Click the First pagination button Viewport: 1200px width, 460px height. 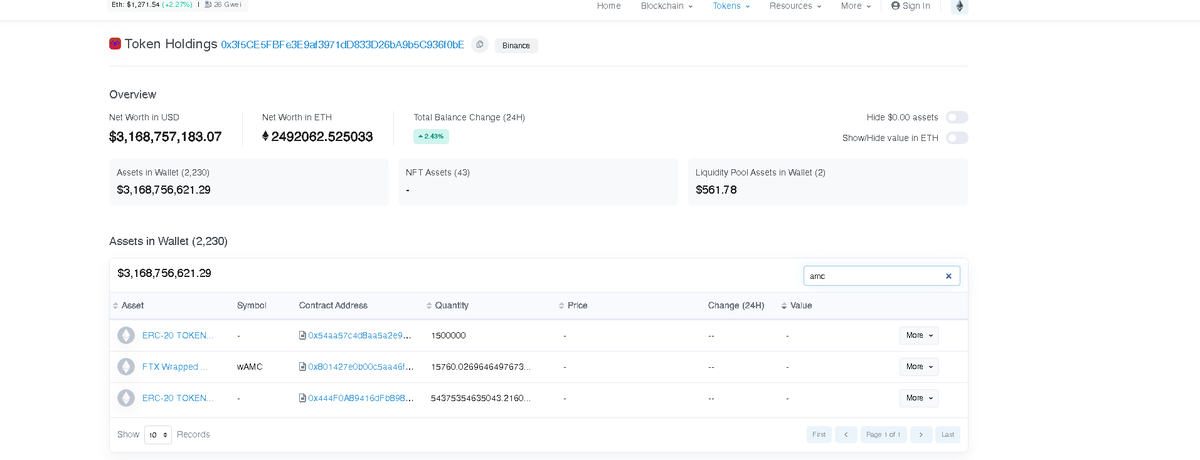819,435
